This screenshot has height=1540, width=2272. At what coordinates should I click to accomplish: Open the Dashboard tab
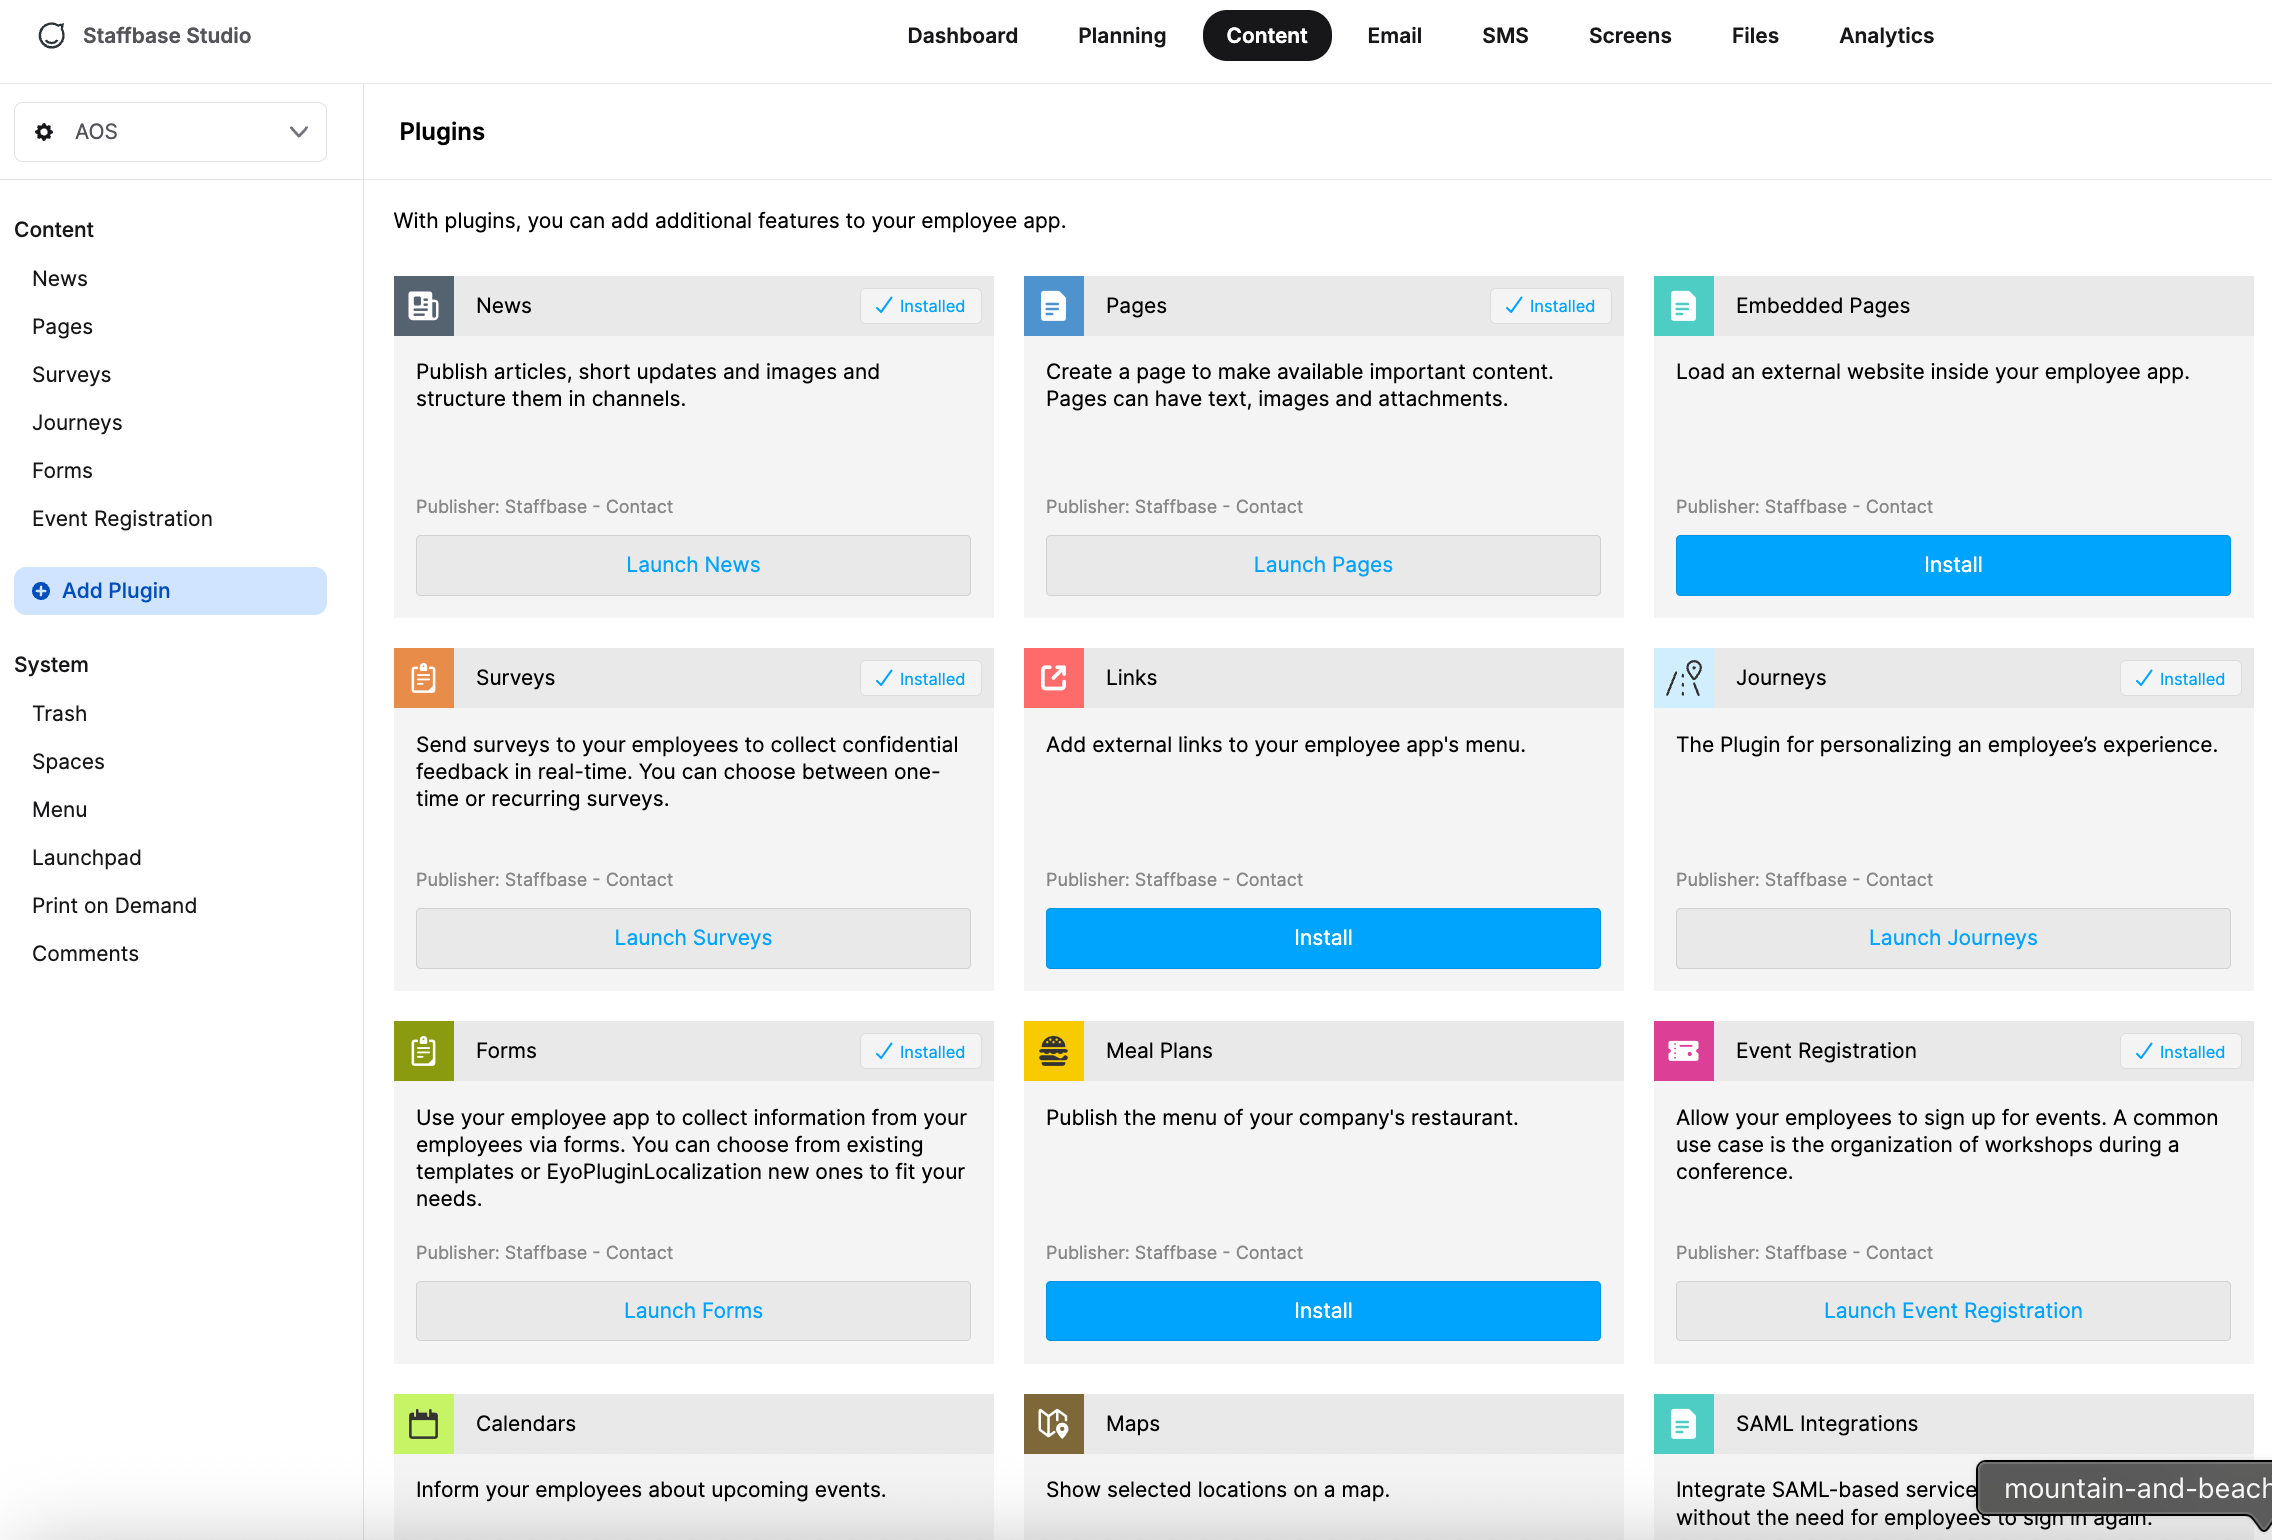[962, 36]
